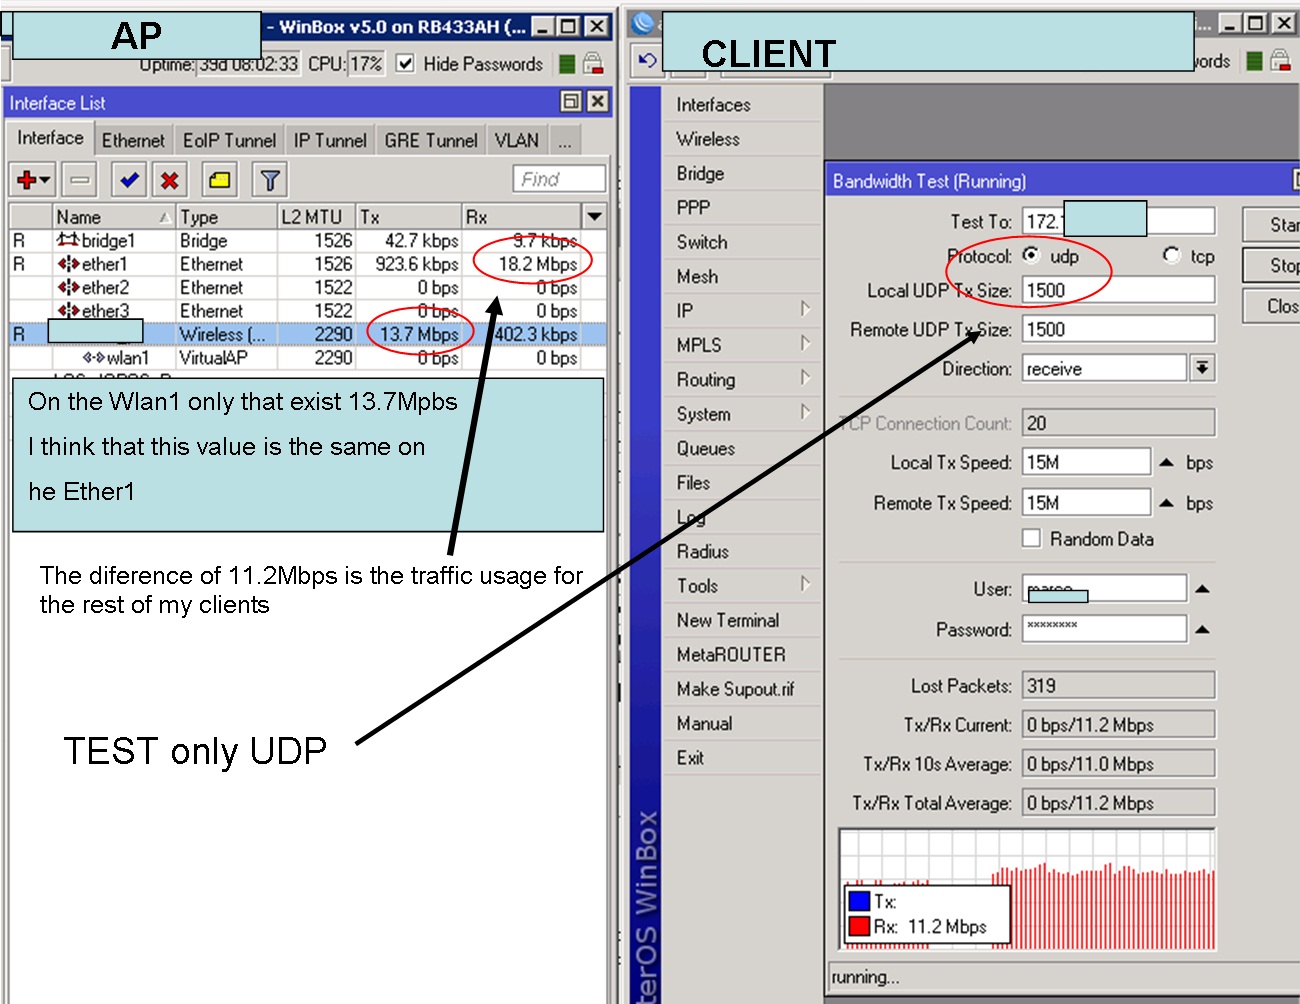Click the remove interface minus icon

80,180
